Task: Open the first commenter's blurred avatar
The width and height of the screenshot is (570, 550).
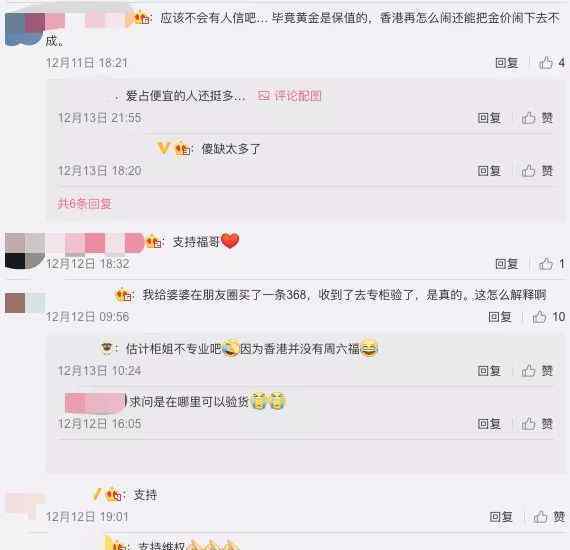Action: click(25, 29)
